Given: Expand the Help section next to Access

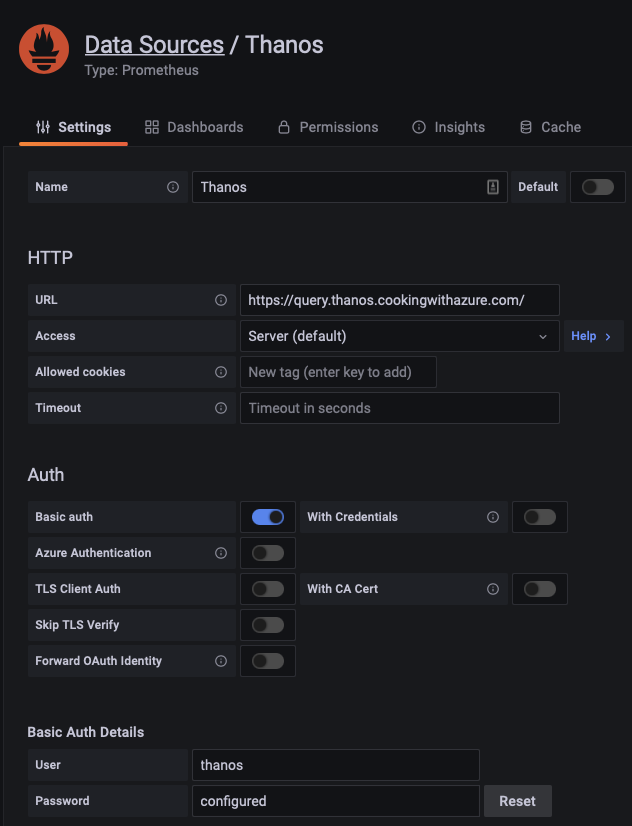Looking at the screenshot, I should click(594, 336).
